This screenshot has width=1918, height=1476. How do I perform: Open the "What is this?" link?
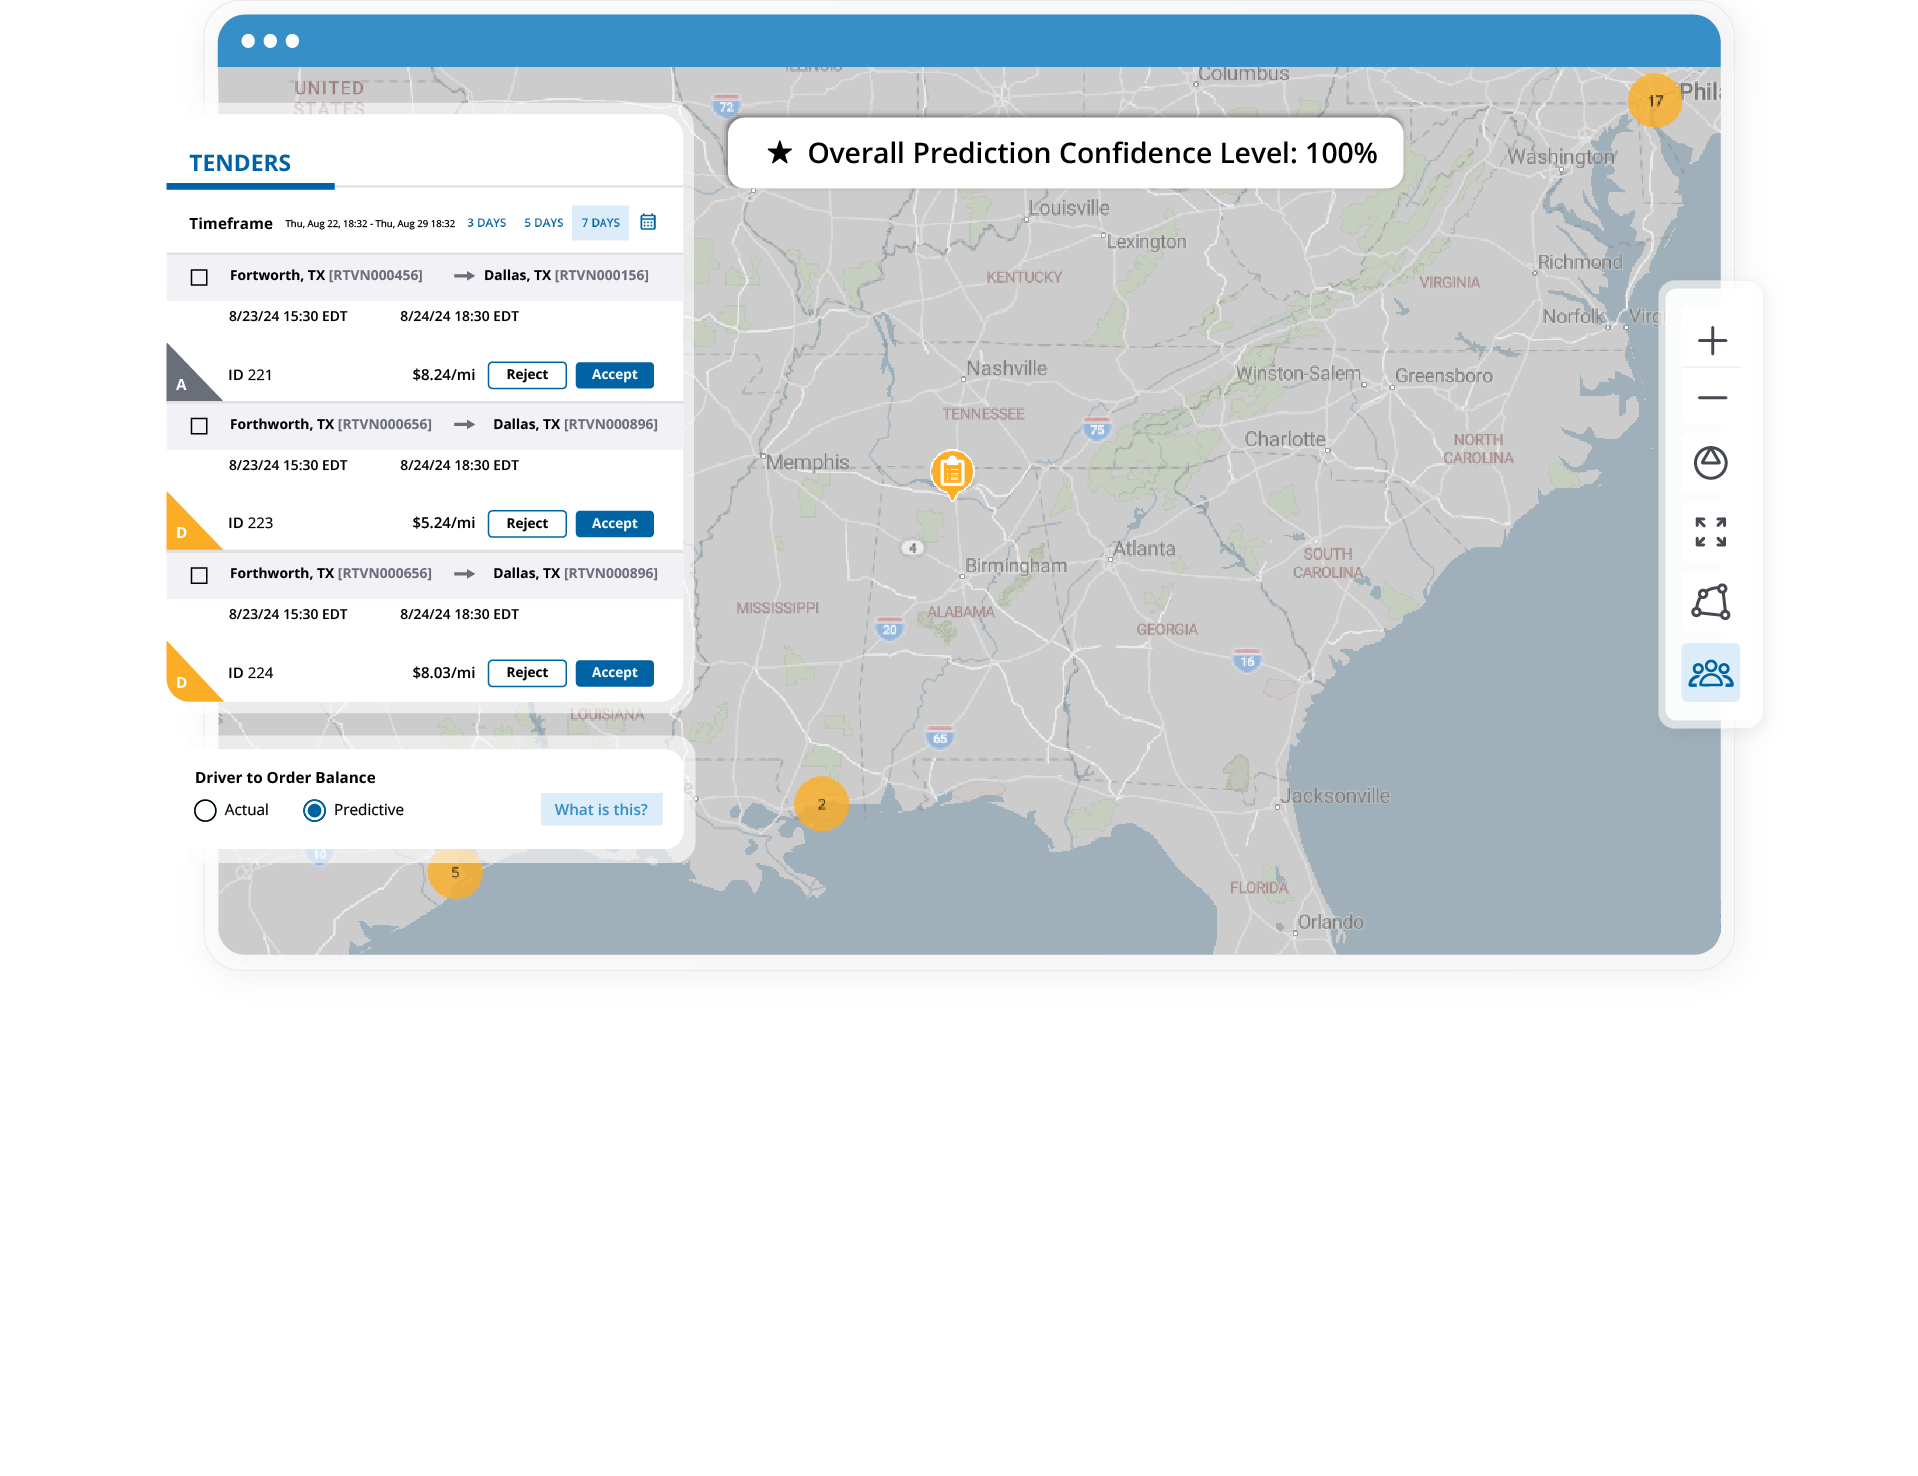[601, 809]
